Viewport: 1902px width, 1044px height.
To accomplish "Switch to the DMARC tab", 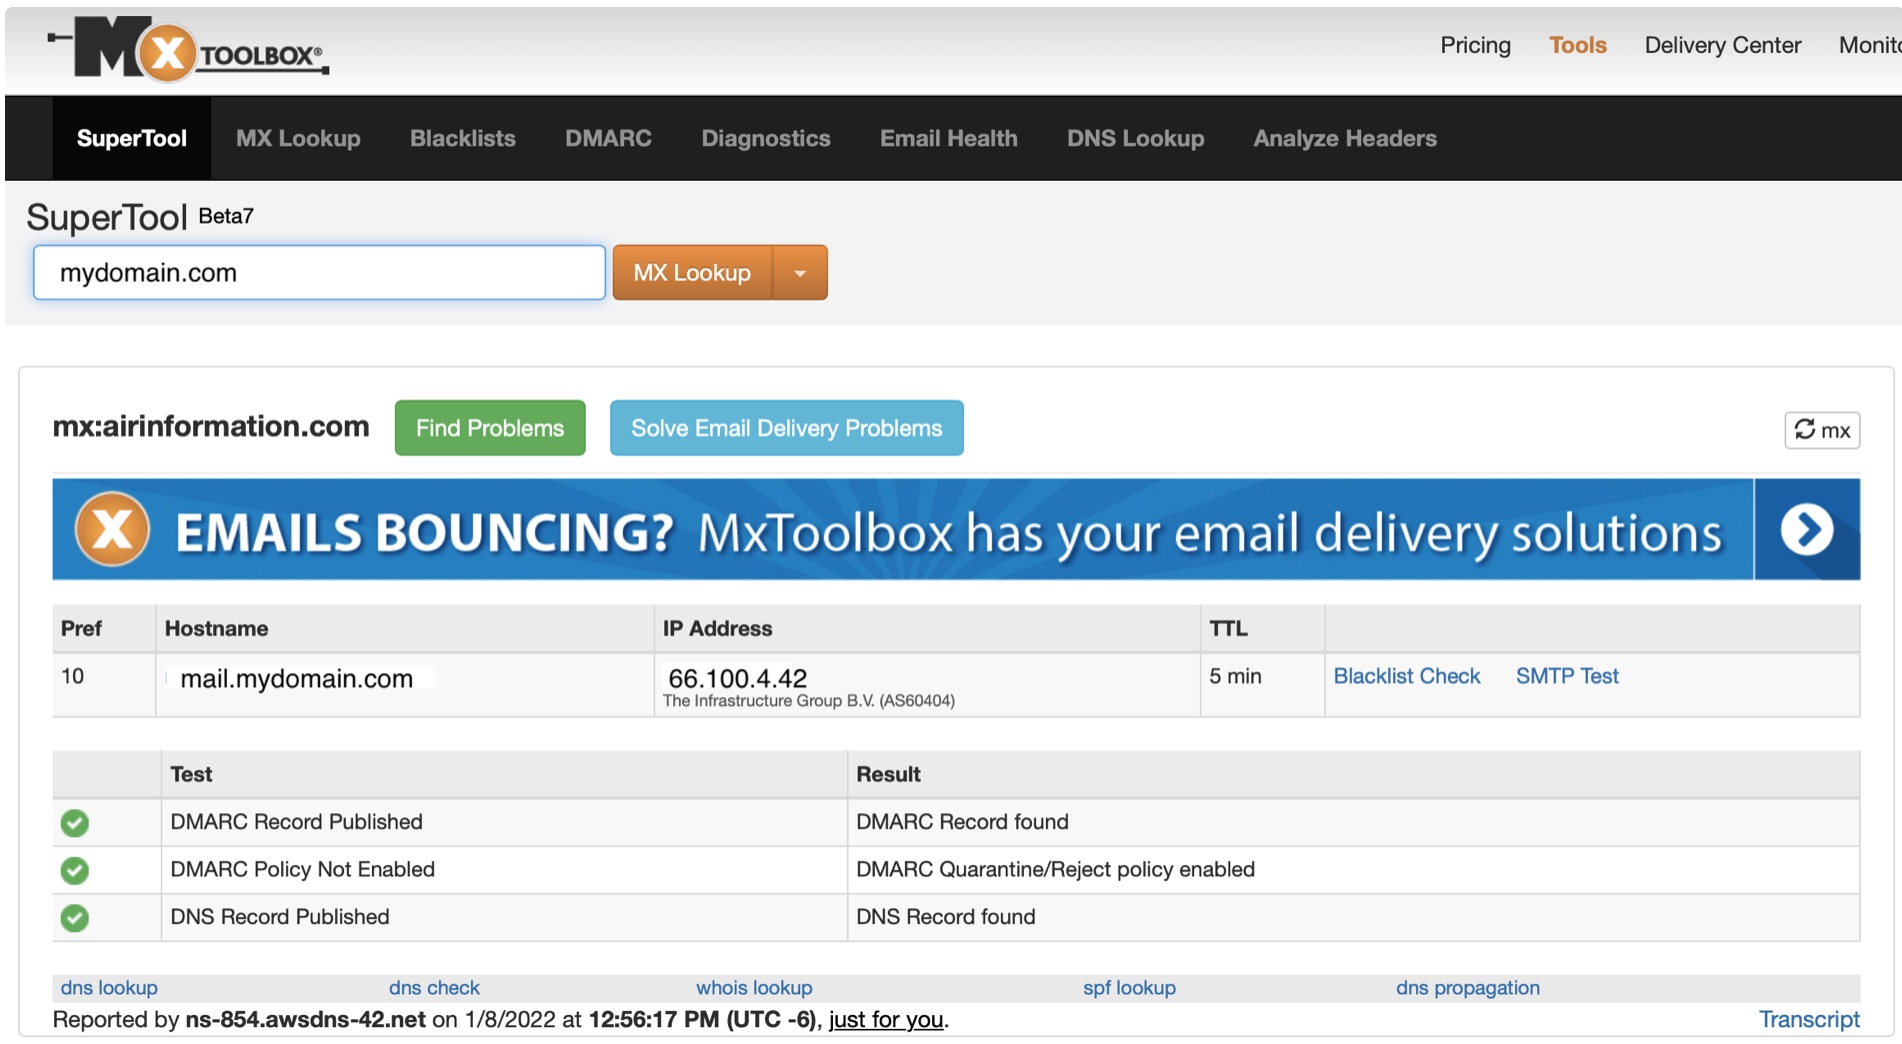I will coord(607,138).
